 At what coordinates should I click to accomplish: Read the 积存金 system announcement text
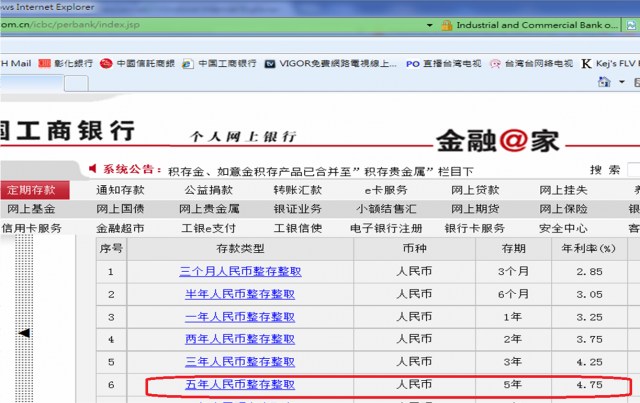point(321,171)
